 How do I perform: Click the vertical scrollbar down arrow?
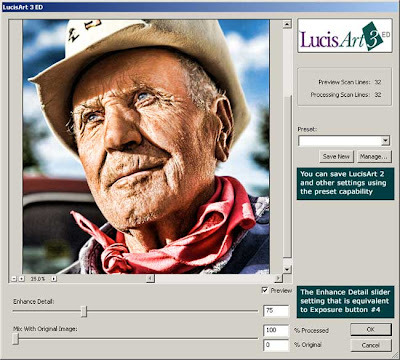point(287,269)
